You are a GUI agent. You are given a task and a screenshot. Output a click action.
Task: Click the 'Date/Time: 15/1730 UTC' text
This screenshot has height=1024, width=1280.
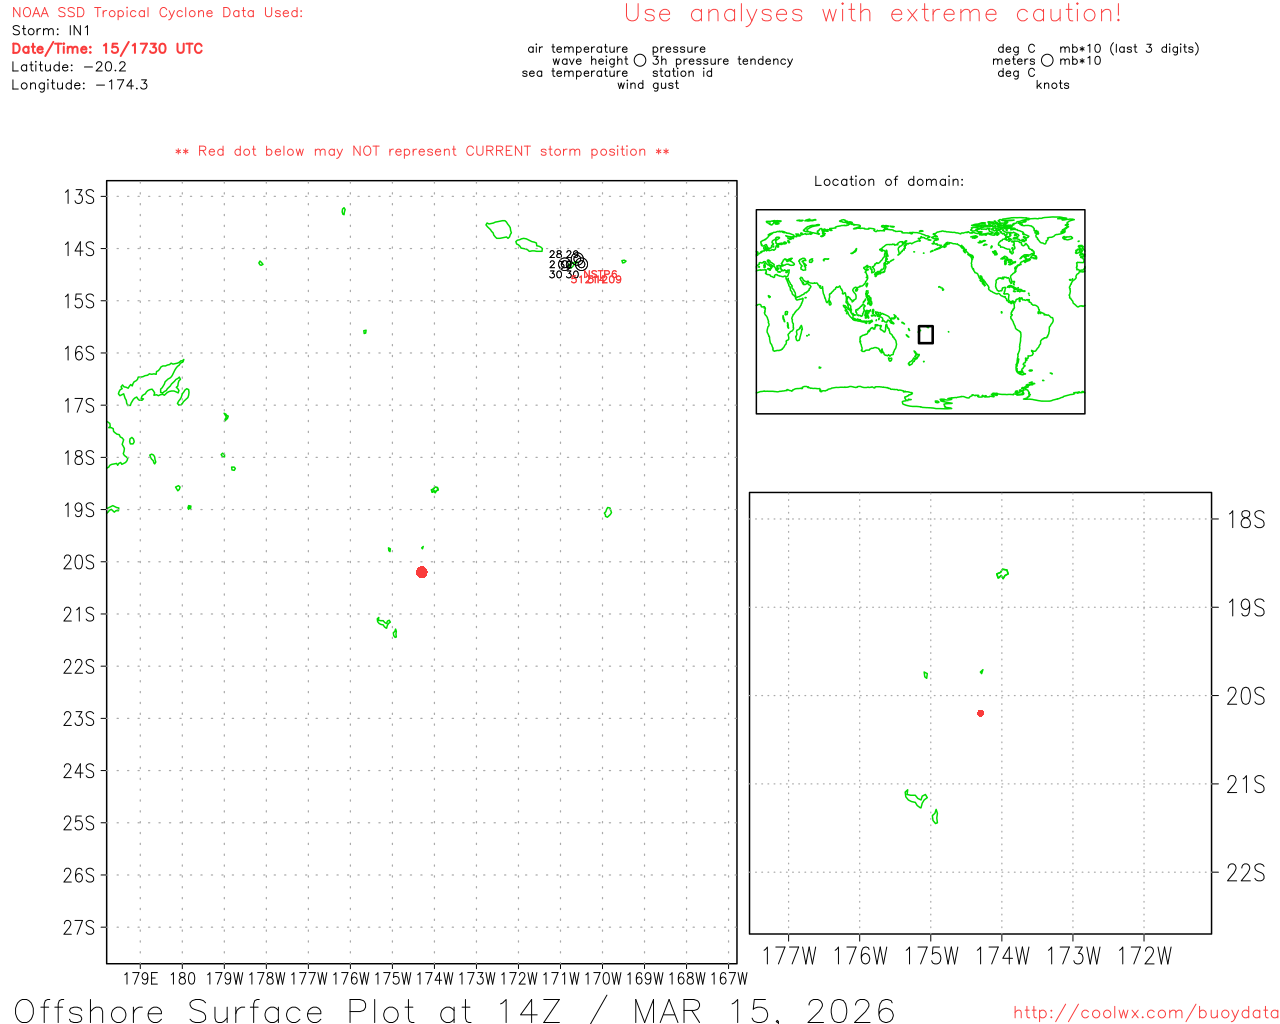pyautogui.click(x=107, y=49)
